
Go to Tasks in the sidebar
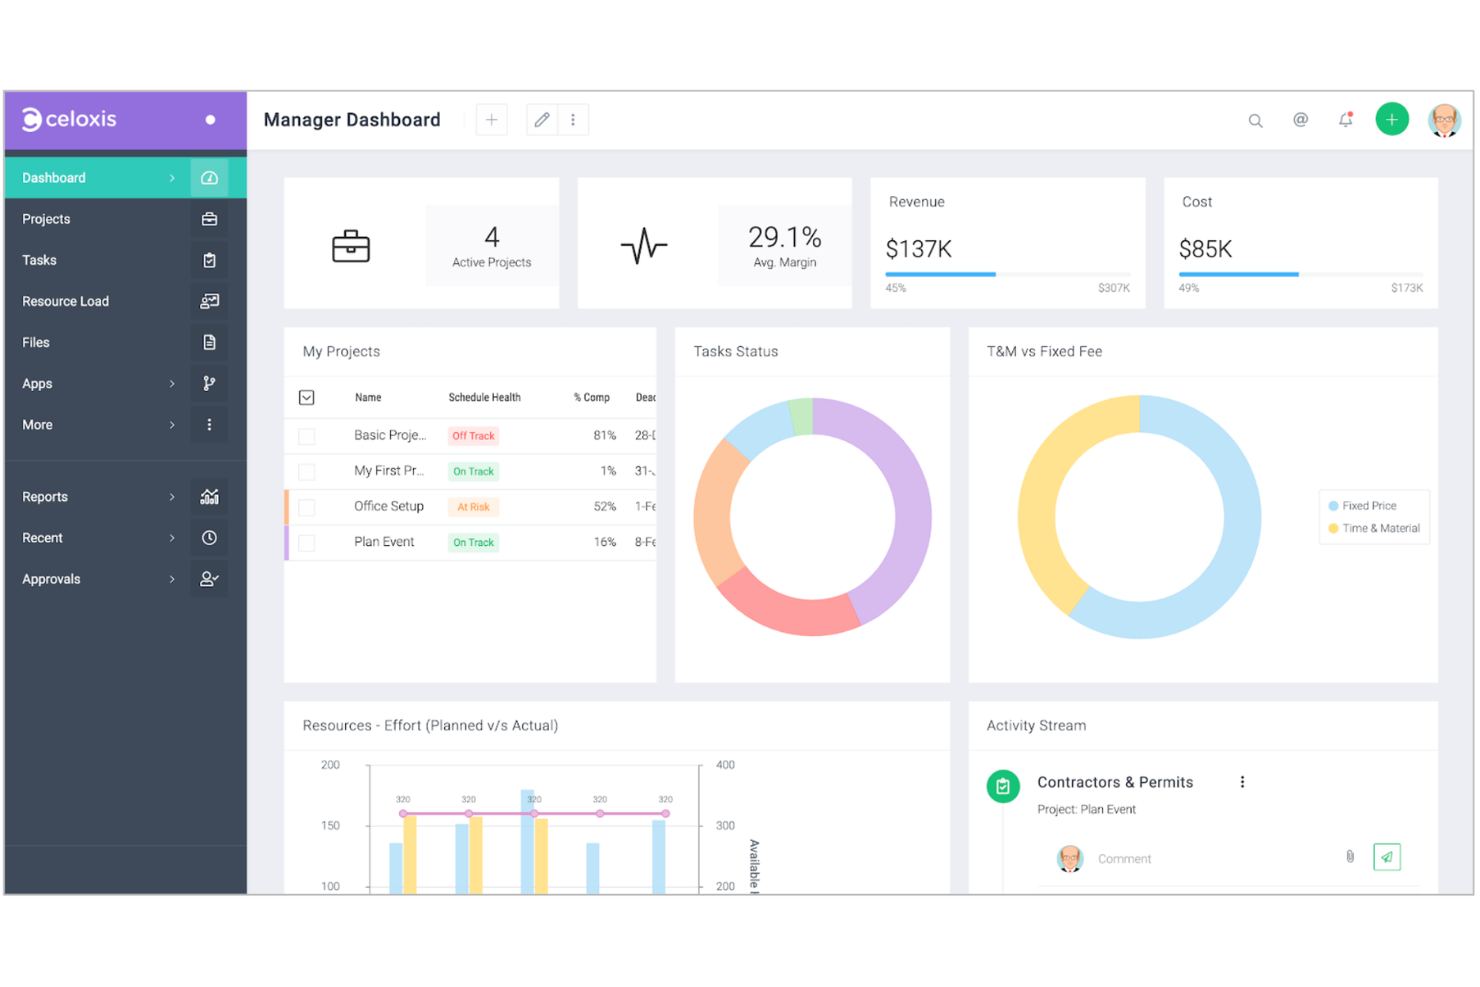(40, 260)
